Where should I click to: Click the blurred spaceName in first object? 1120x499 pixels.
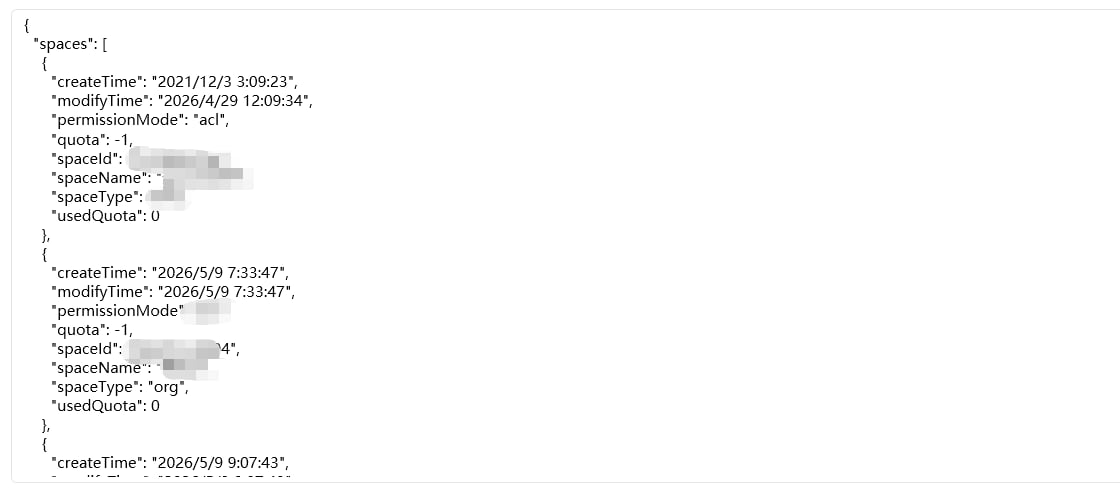[x=202, y=177]
